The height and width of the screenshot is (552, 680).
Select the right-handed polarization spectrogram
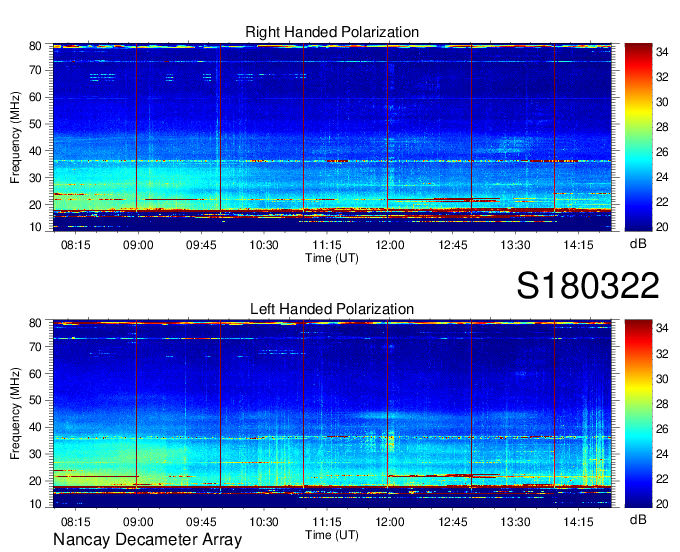[332, 137]
